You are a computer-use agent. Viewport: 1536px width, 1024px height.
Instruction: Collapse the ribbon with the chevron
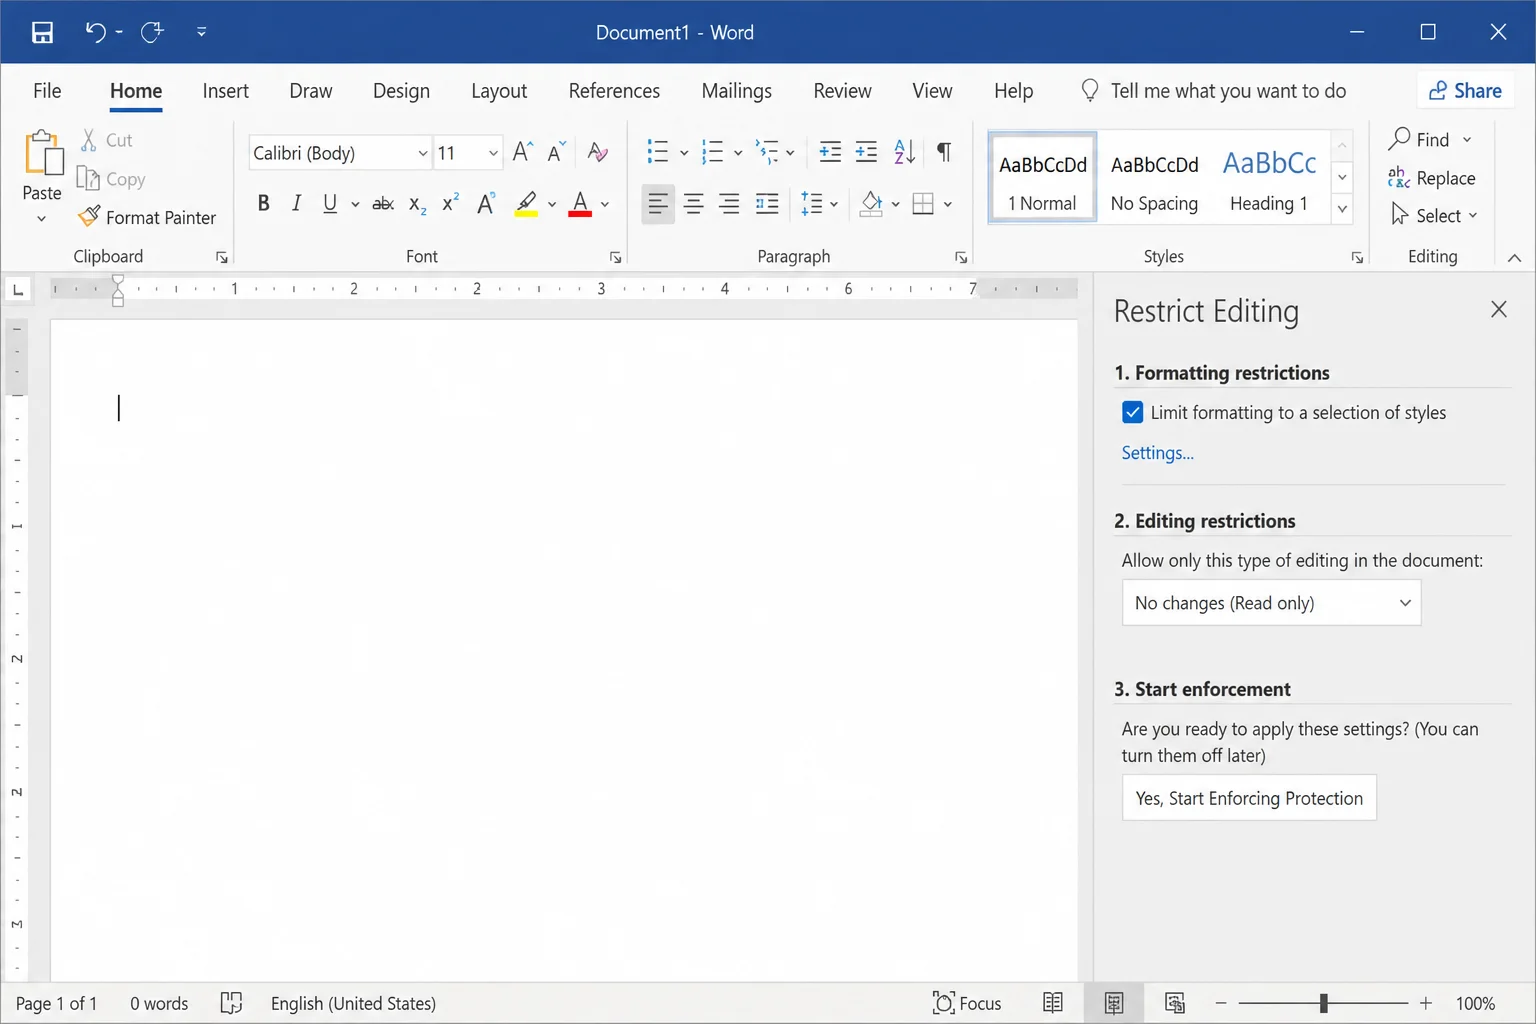coord(1514,258)
